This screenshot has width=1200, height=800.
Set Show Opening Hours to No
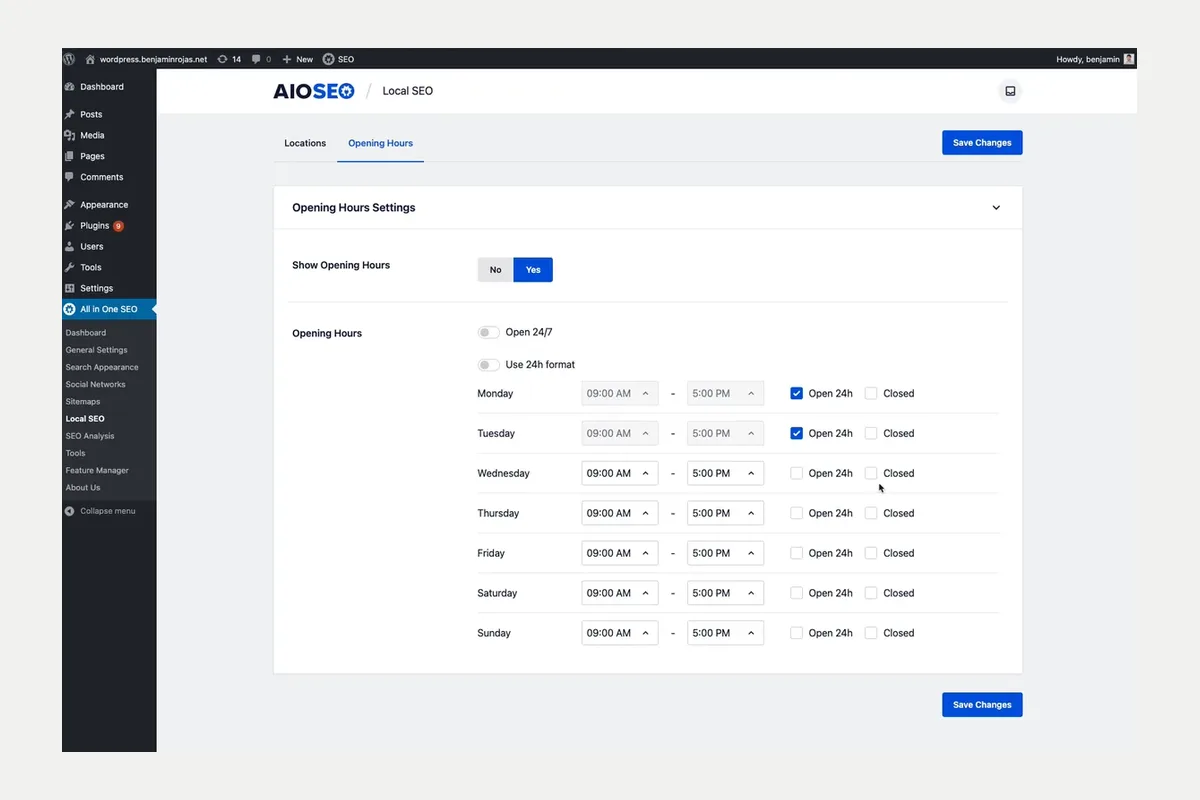pyautogui.click(x=495, y=270)
